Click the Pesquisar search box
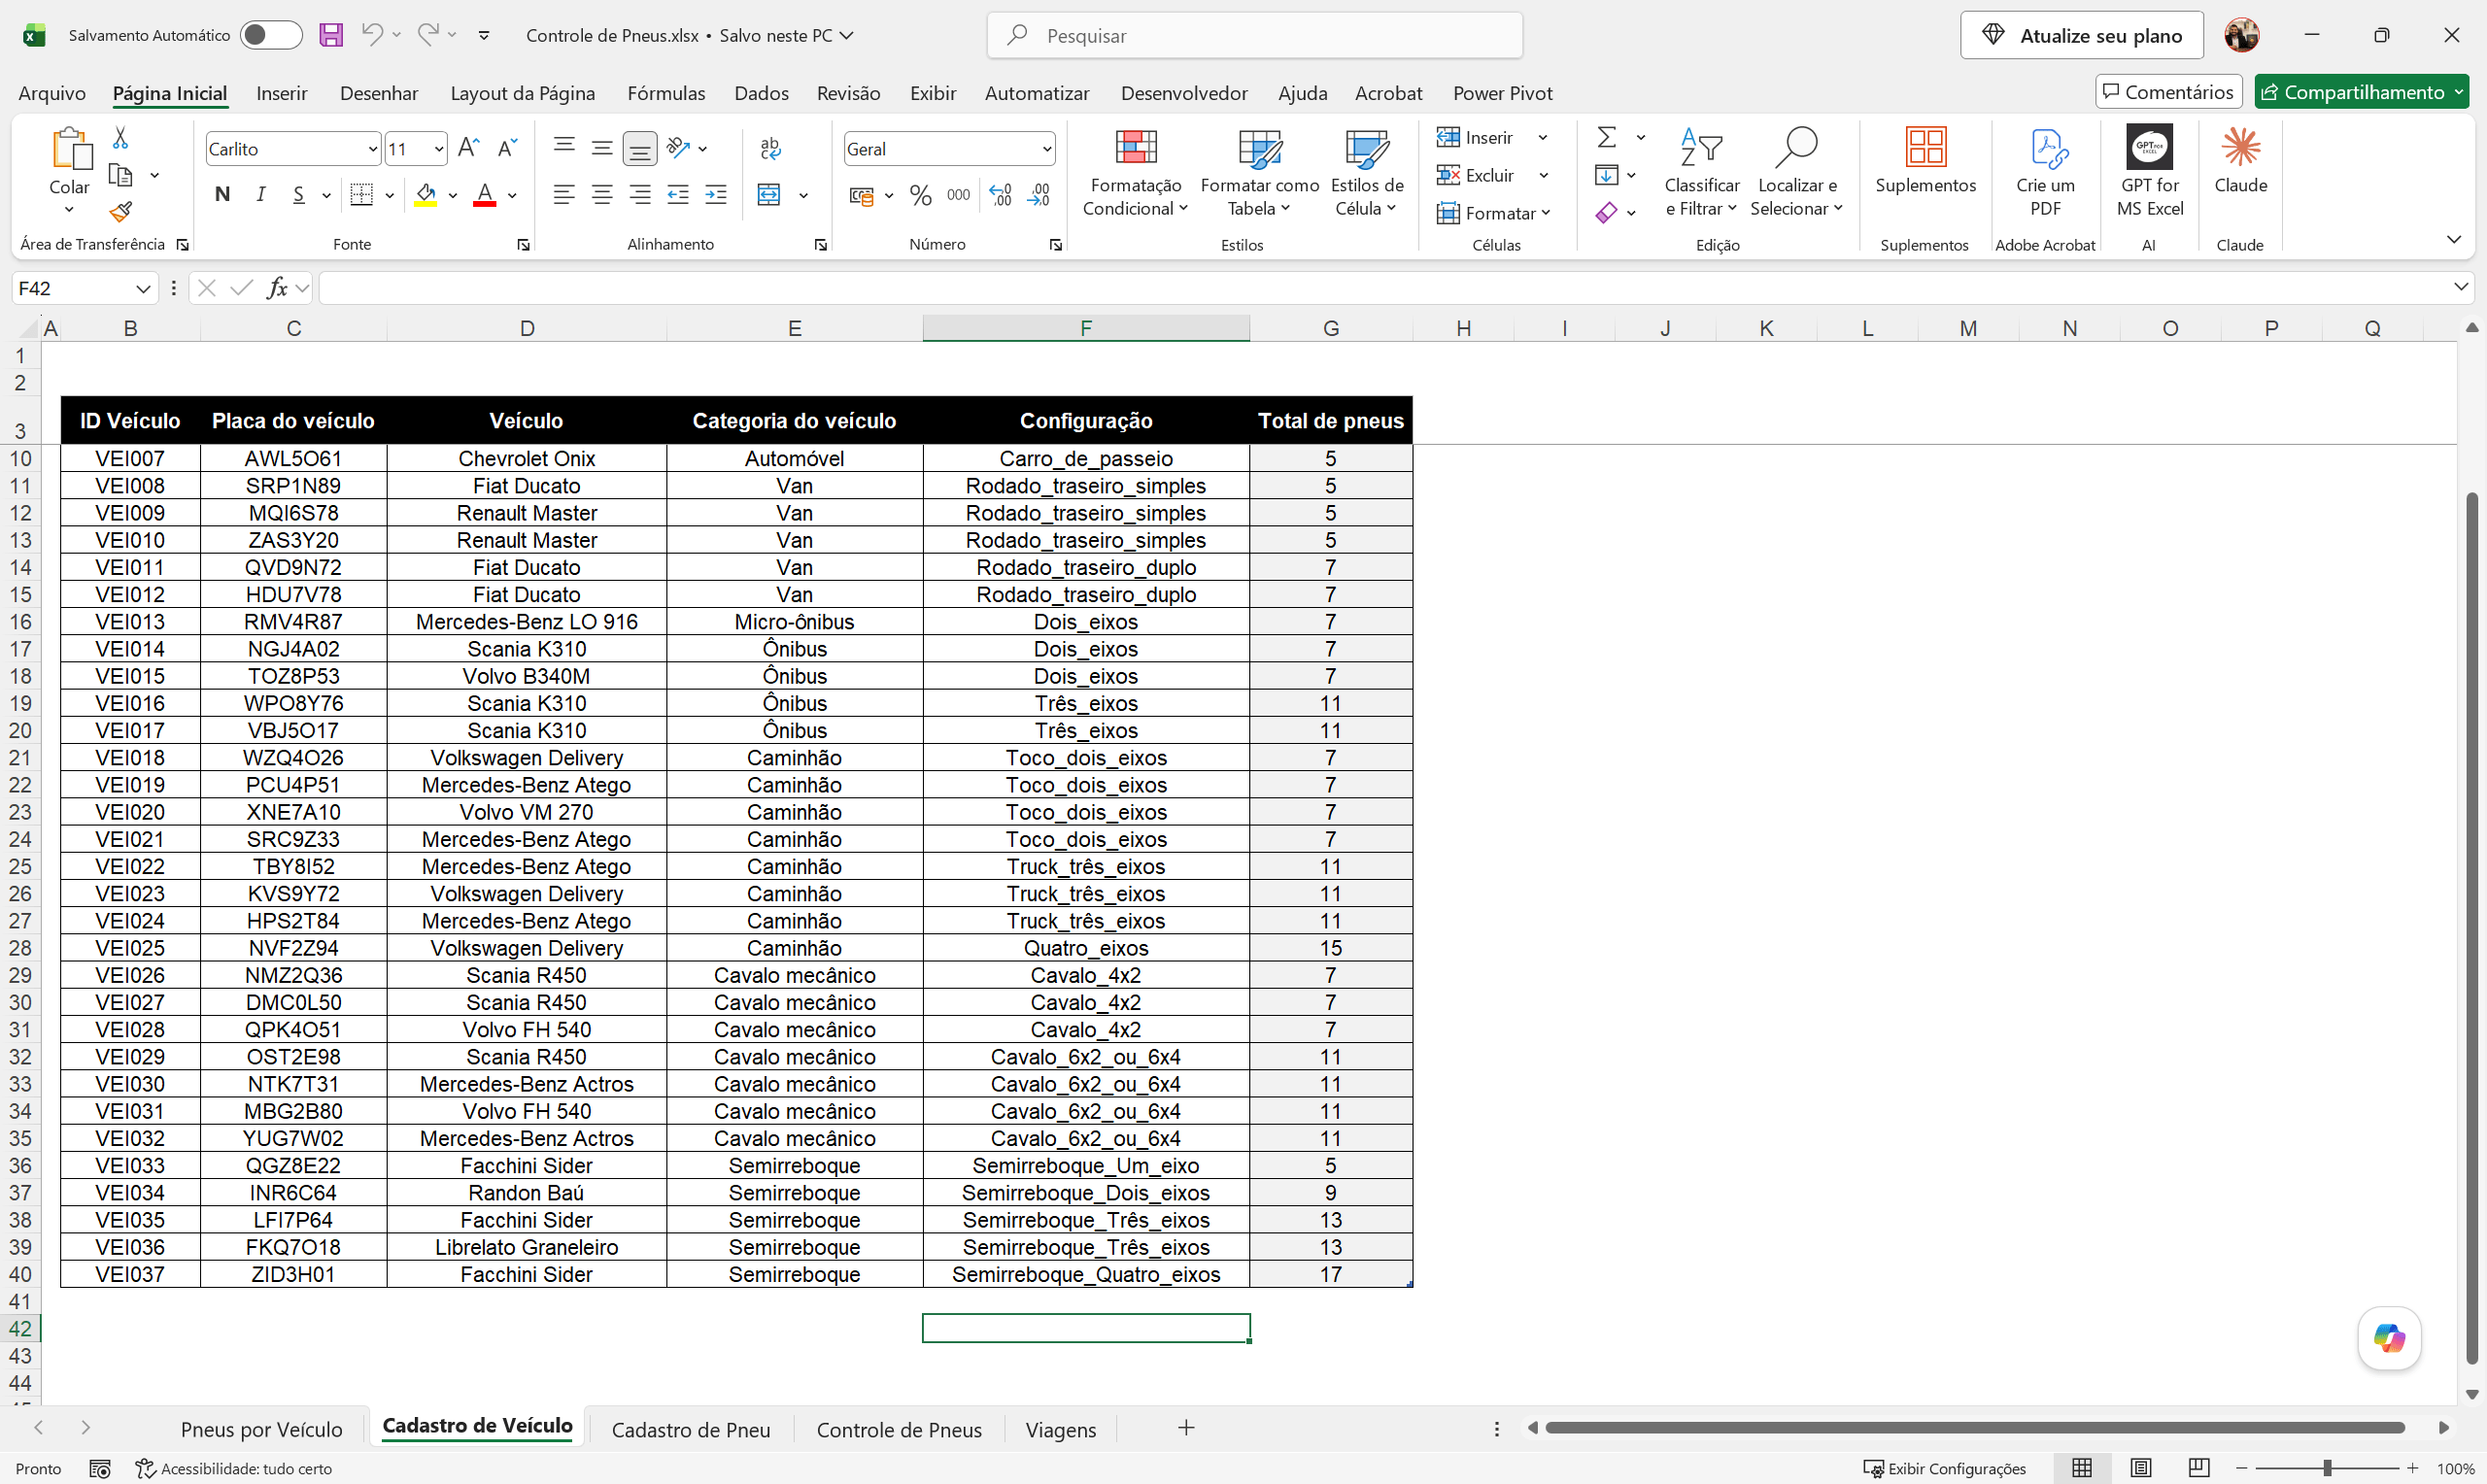Screen dimensions: 2487x1484 click(x=1254, y=35)
